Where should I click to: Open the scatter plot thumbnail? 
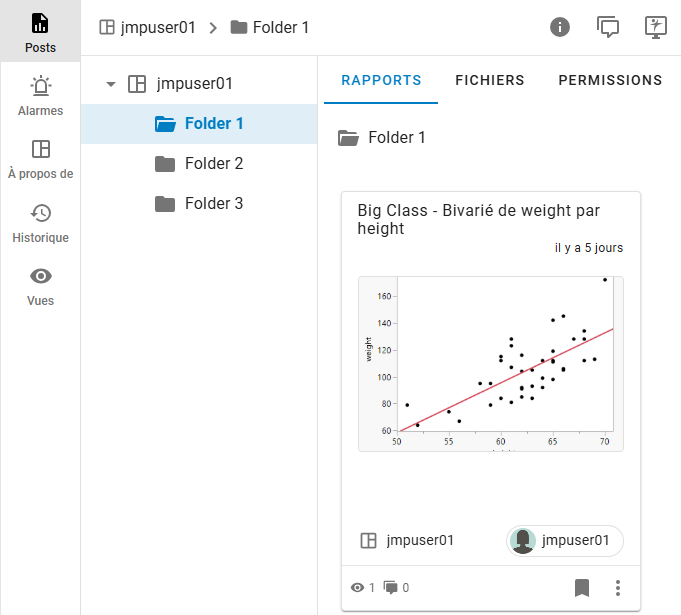pos(490,364)
